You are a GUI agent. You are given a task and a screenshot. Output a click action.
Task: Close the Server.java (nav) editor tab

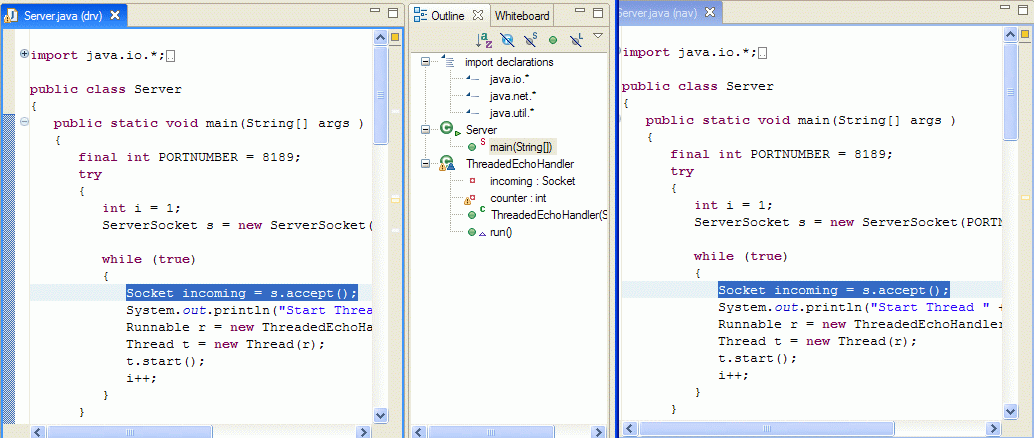tap(710, 13)
